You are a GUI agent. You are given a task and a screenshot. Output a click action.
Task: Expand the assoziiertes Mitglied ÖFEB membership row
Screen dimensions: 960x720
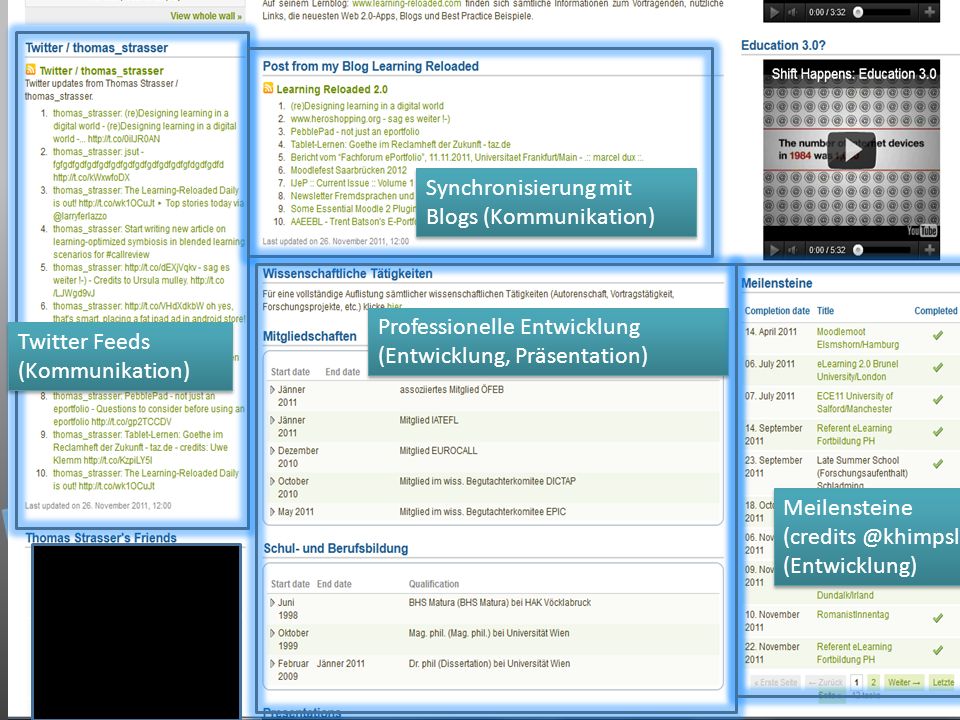tap(272, 389)
